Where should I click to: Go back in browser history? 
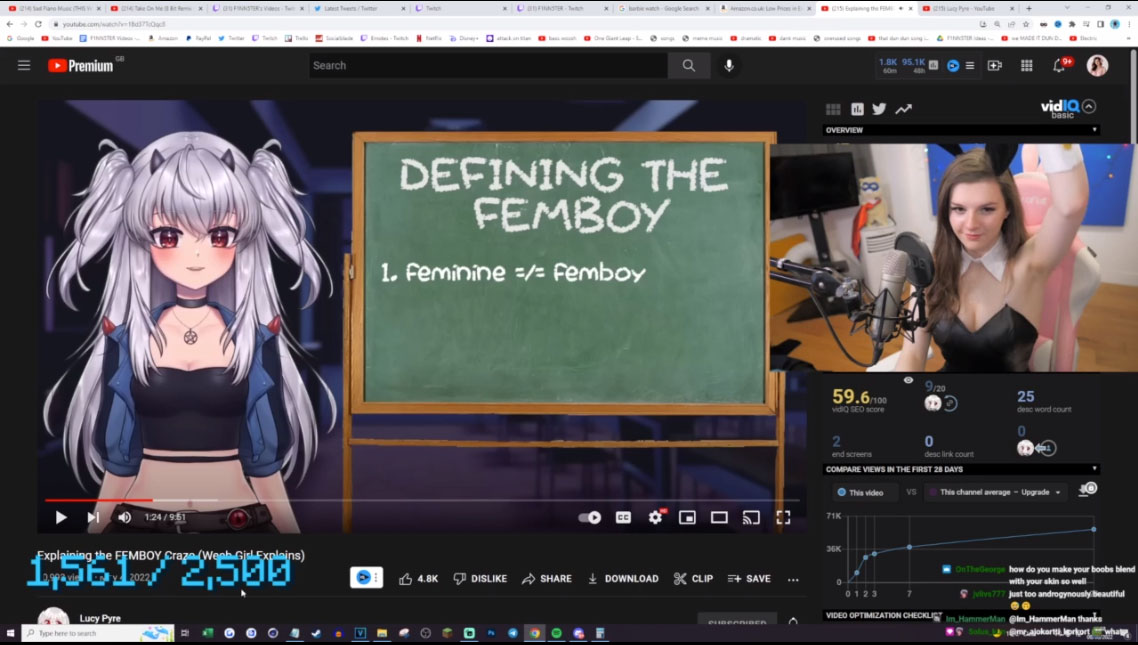click(9, 24)
